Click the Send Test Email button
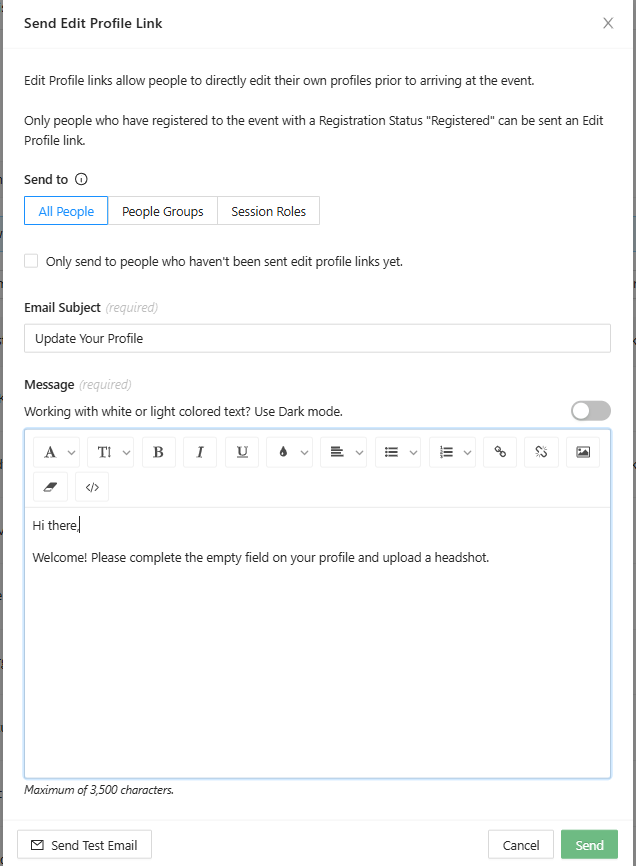636x866 pixels. 84,845
